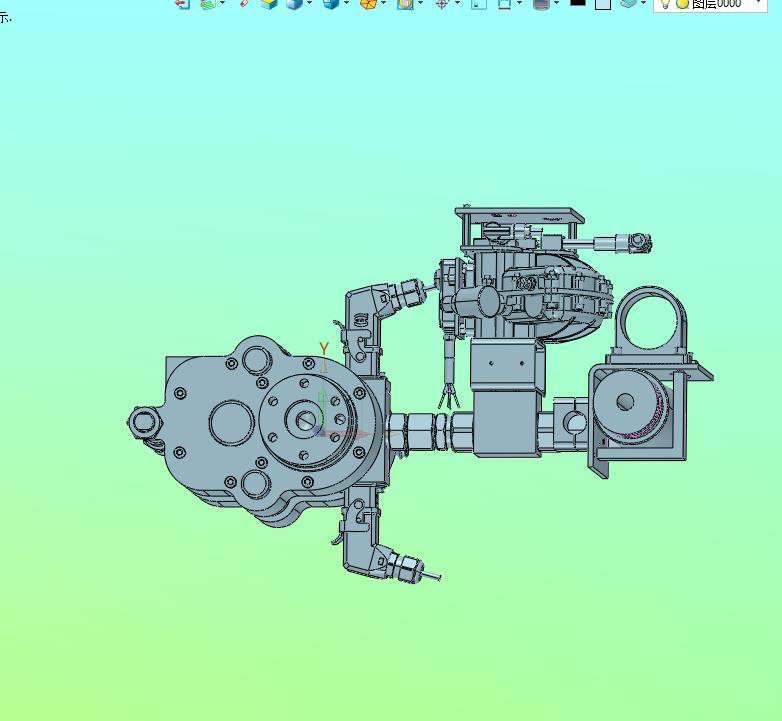Click the orange framed square icon

pos(405,3)
